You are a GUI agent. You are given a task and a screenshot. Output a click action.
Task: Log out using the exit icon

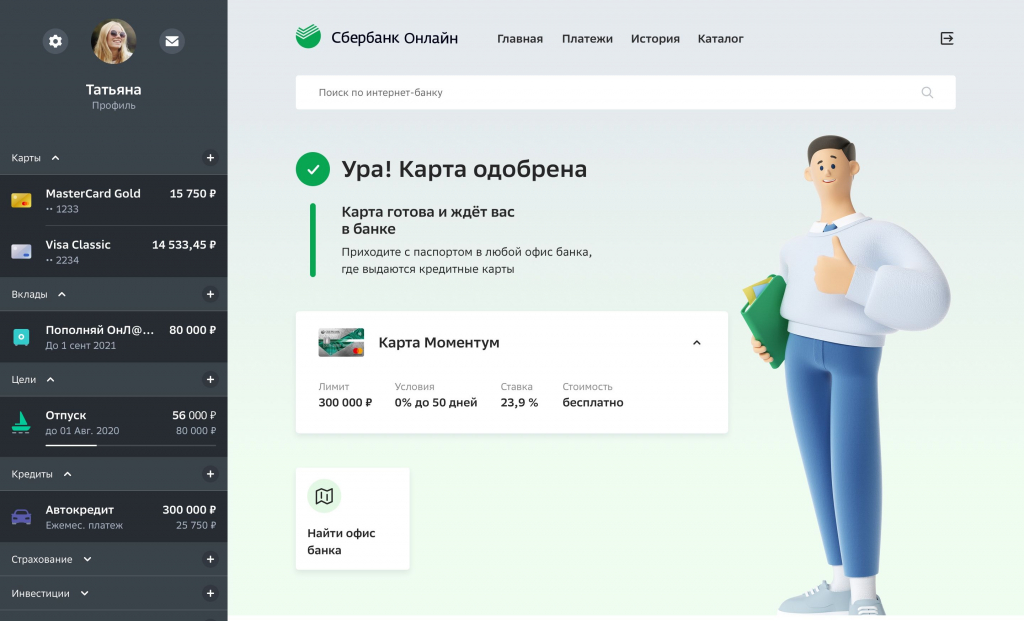(x=947, y=39)
